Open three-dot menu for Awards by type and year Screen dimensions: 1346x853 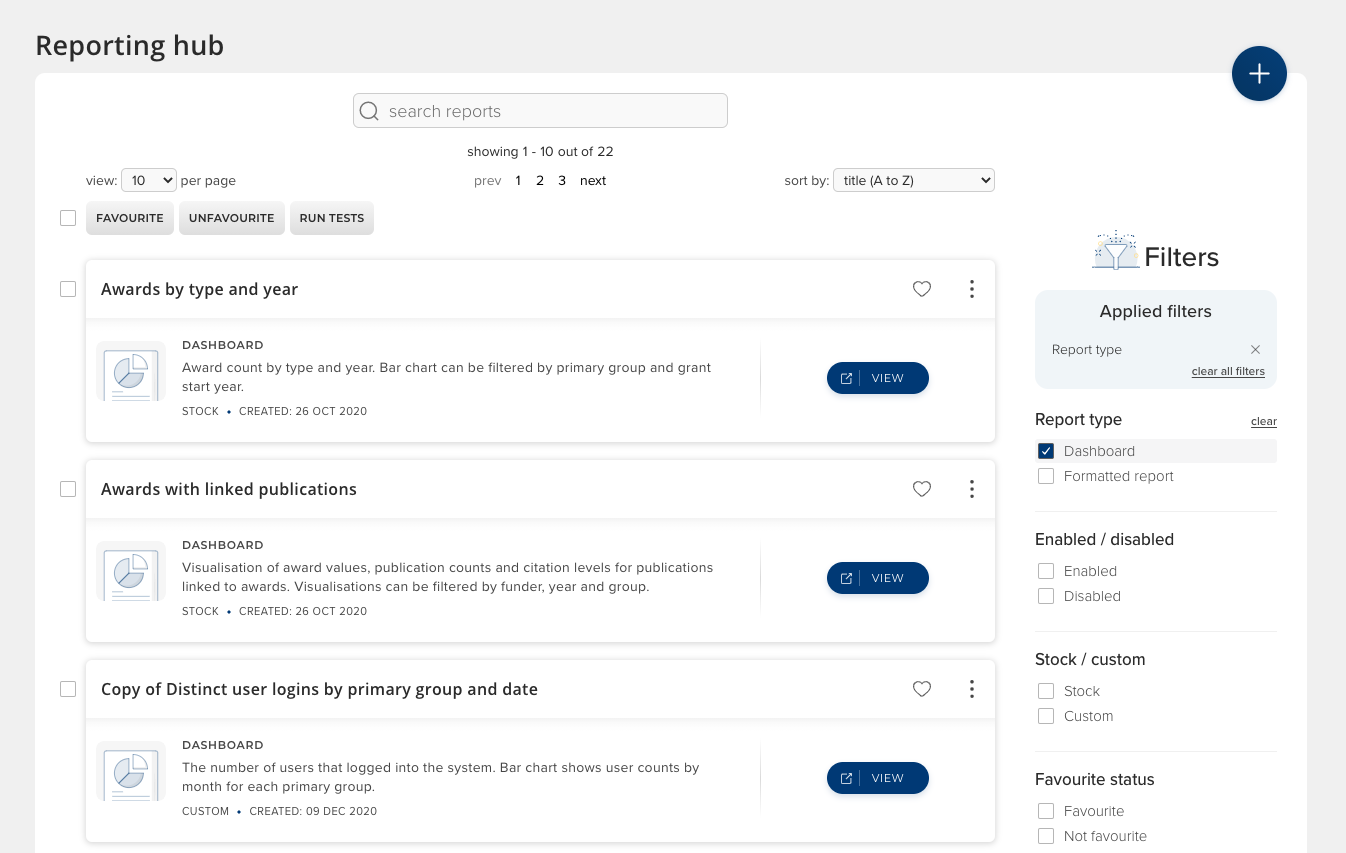click(971, 289)
